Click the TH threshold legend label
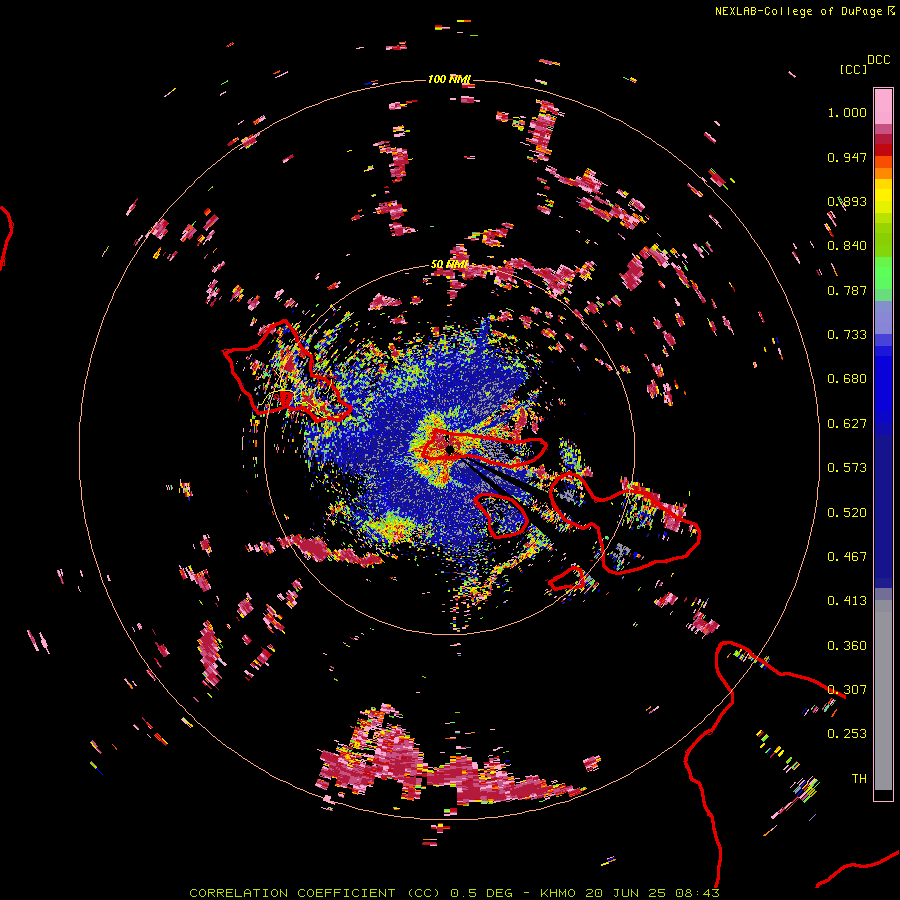 pos(859,779)
